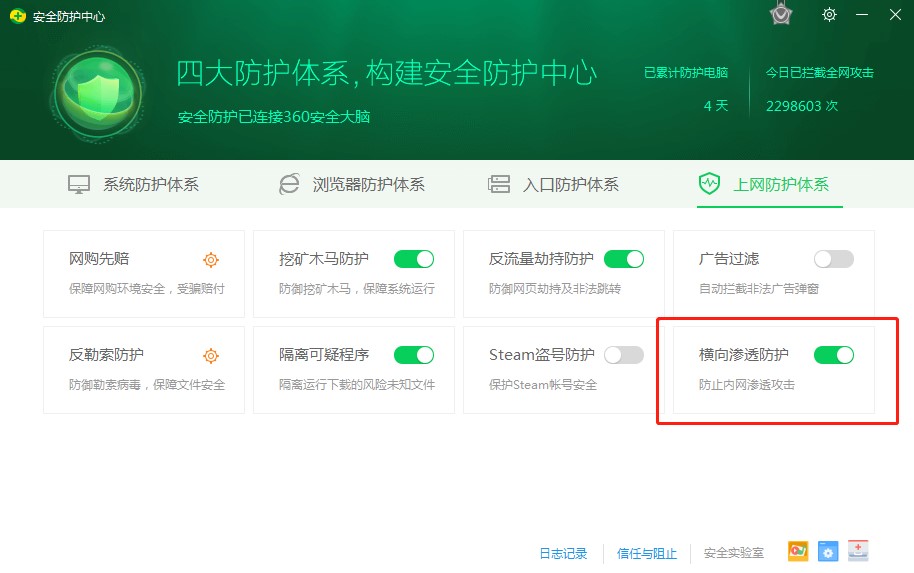Click 今日已拦截全网攻击 label
The height and width of the screenshot is (573, 914).
[819, 73]
